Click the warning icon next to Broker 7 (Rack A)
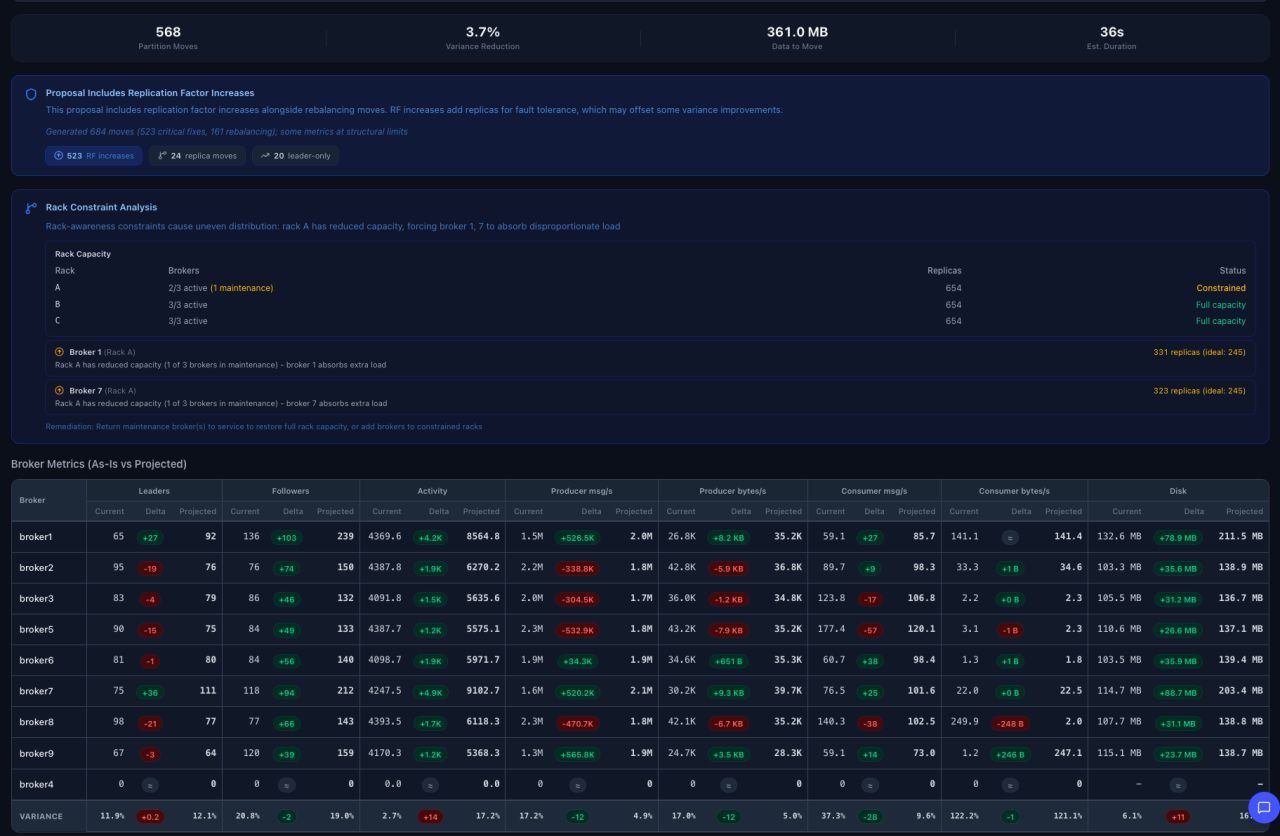The image size is (1280, 836). (x=60, y=391)
